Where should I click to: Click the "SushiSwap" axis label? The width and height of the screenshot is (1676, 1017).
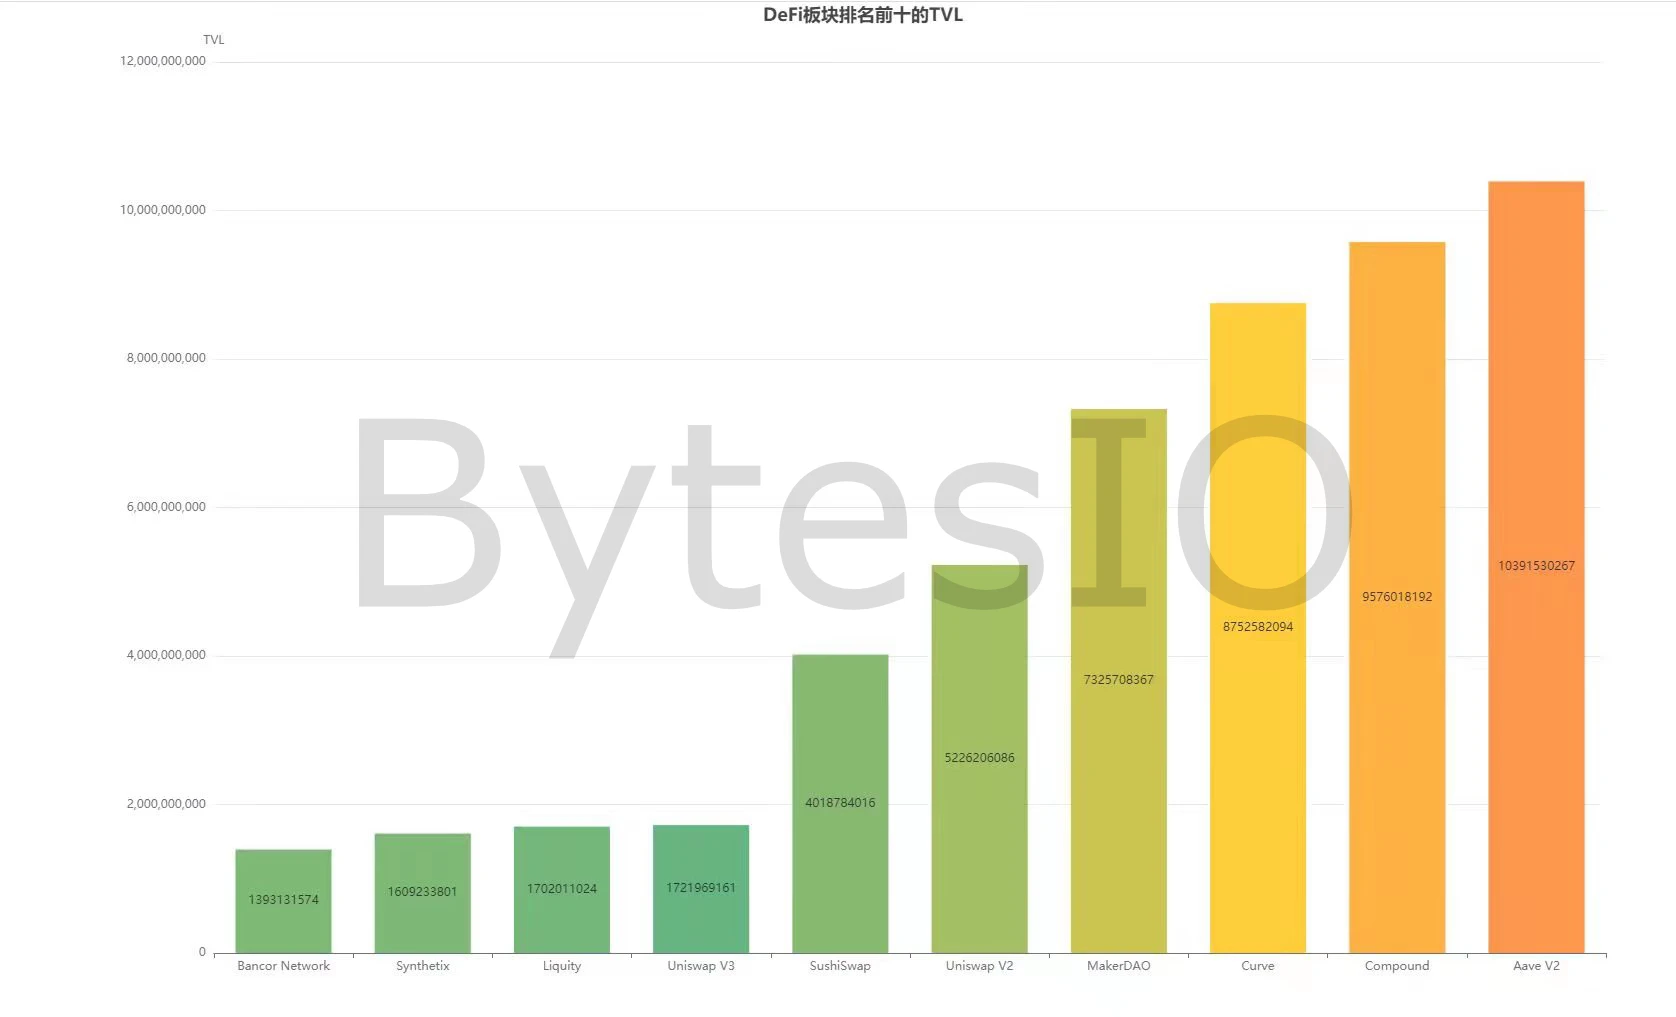[x=840, y=966]
